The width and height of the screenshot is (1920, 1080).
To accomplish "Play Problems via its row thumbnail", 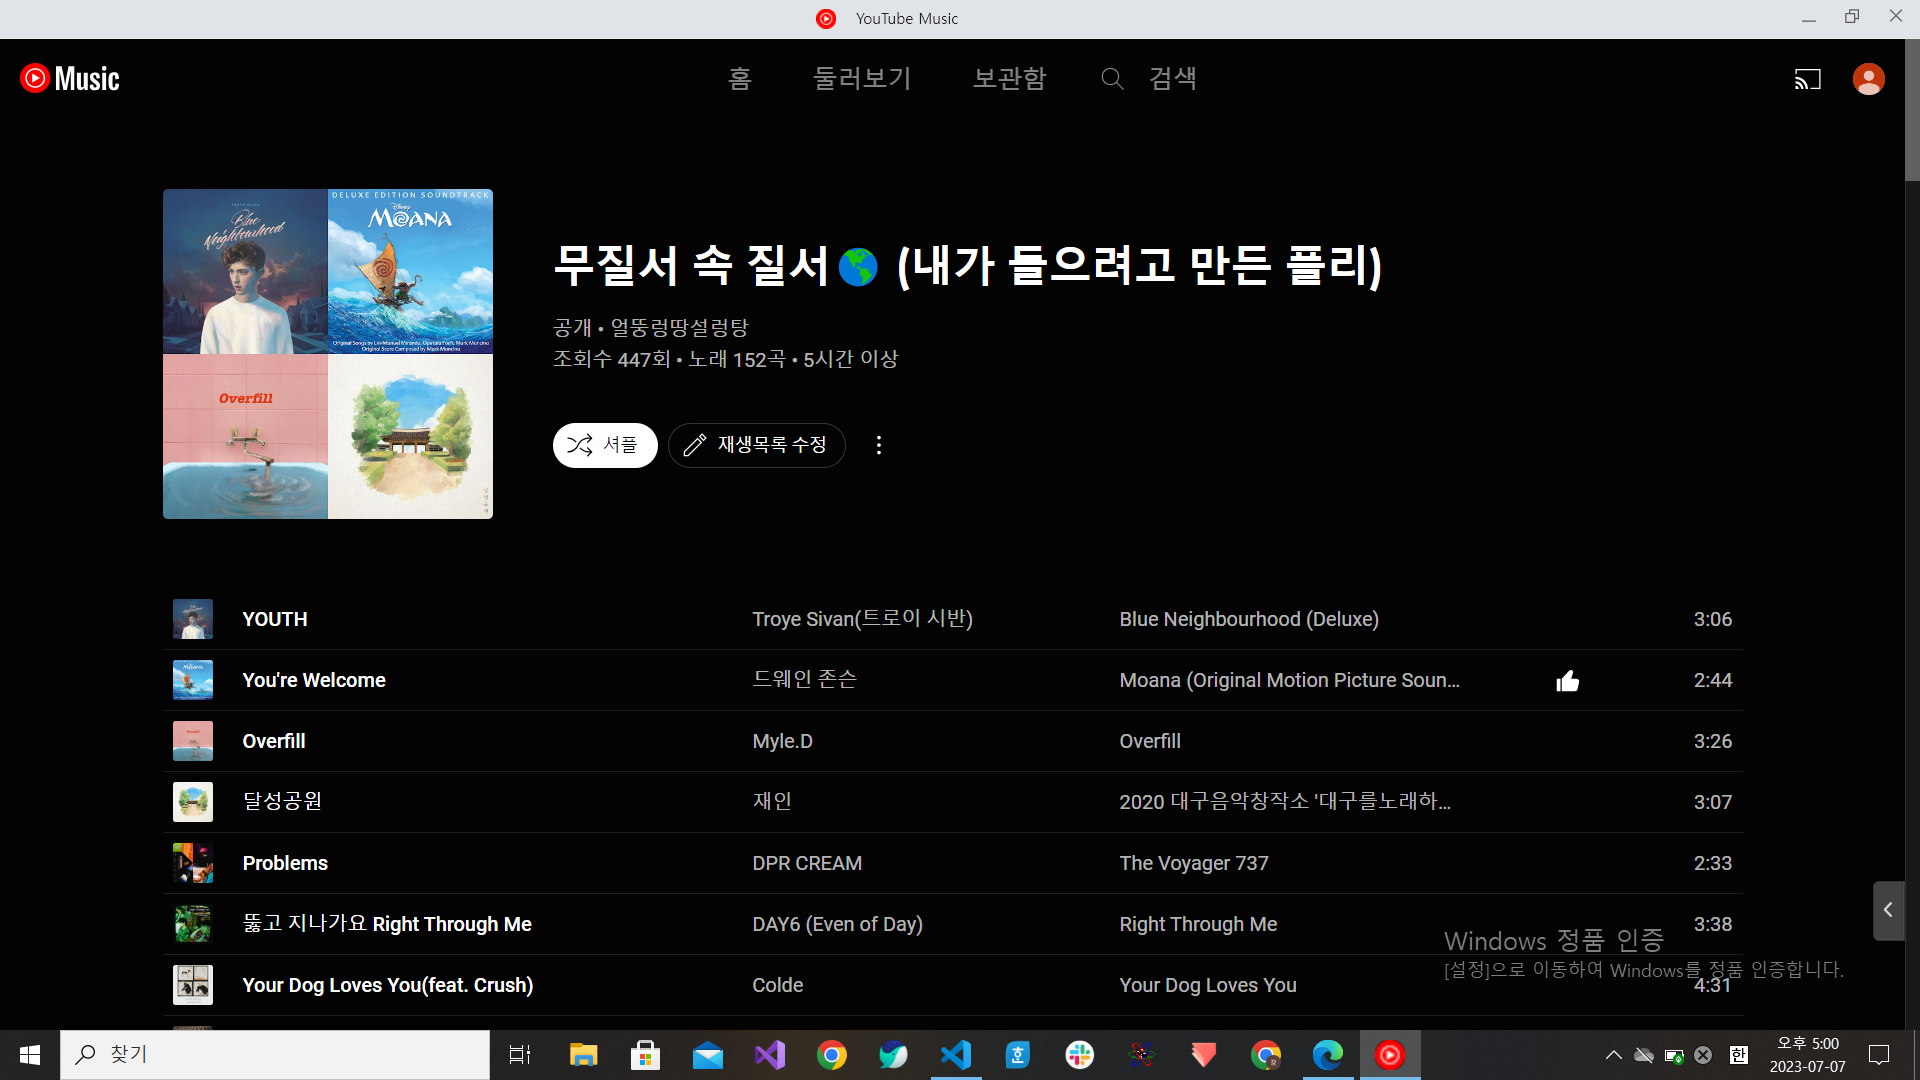I will (193, 863).
